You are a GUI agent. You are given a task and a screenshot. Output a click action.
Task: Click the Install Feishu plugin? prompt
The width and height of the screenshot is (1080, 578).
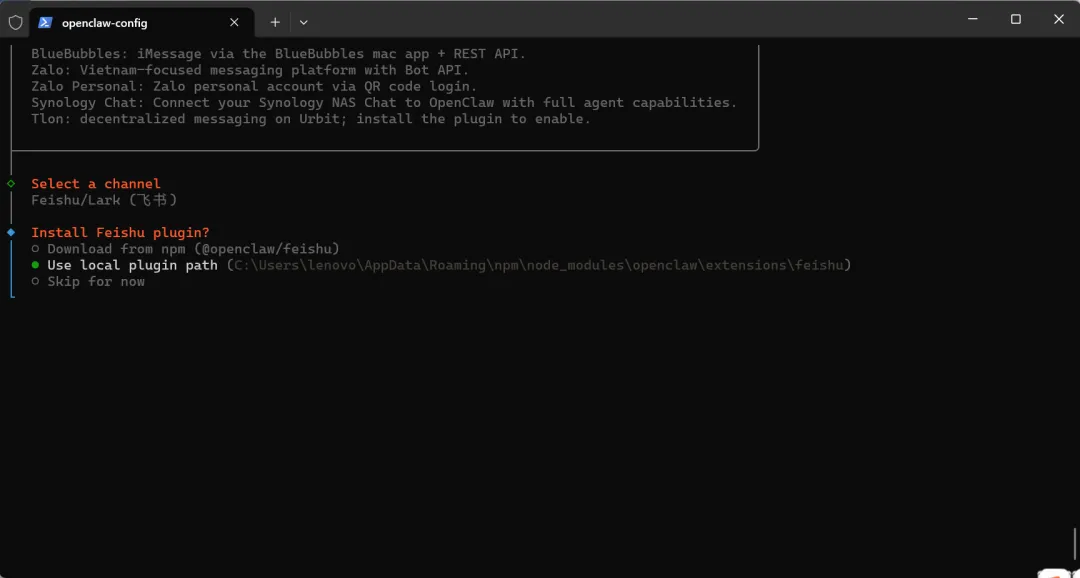tap(120, 233)
